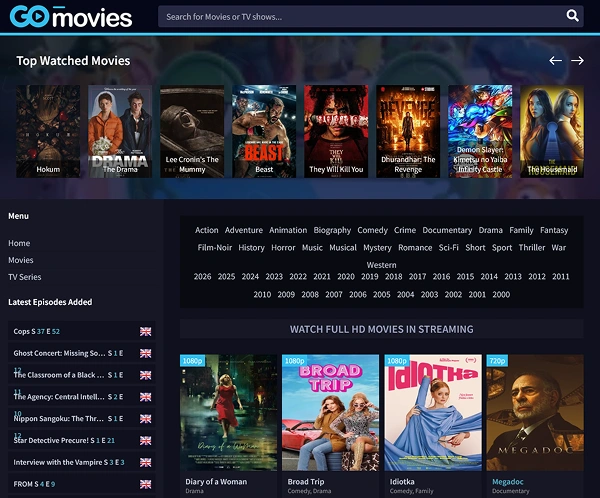The height and width of the screenshot is (498, 600).
Task: Filter by Documentary genre link
Action: click(447, 230)
